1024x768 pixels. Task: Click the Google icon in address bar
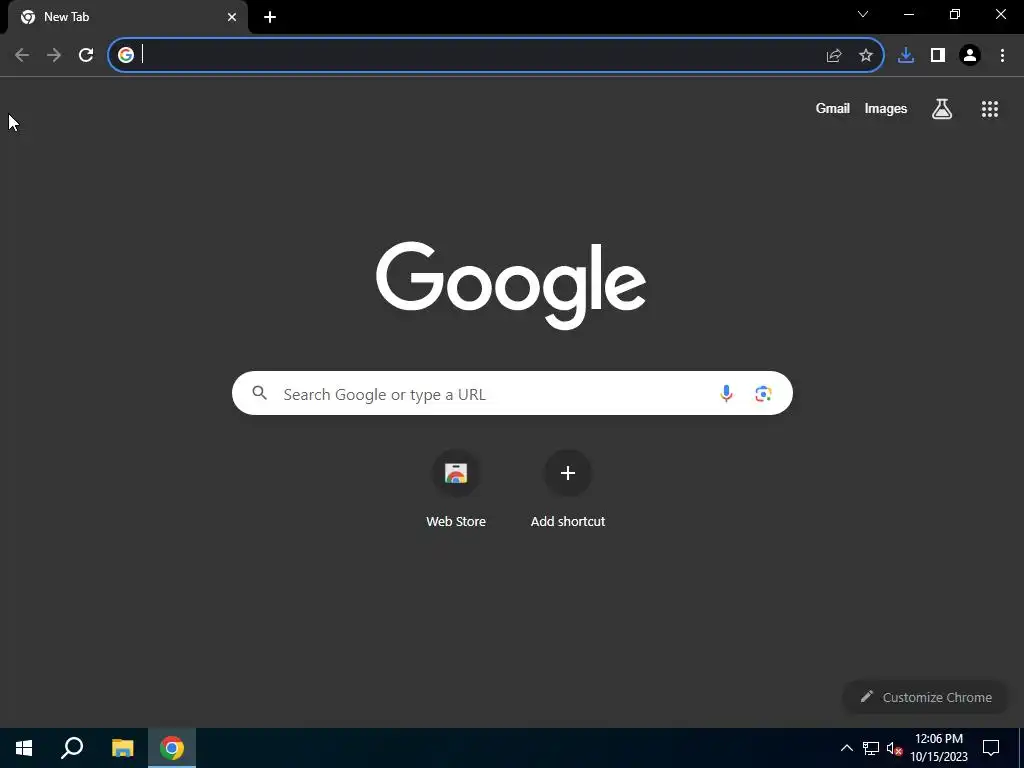[x=126, y=55]
